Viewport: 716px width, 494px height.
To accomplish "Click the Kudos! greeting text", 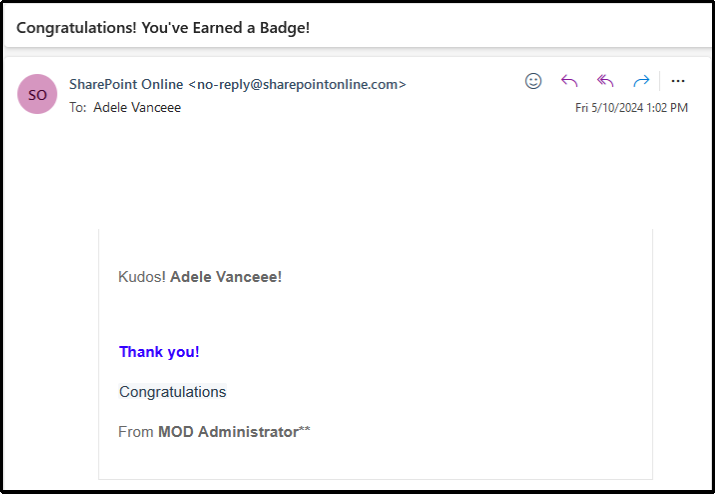I will coord(142,277).
